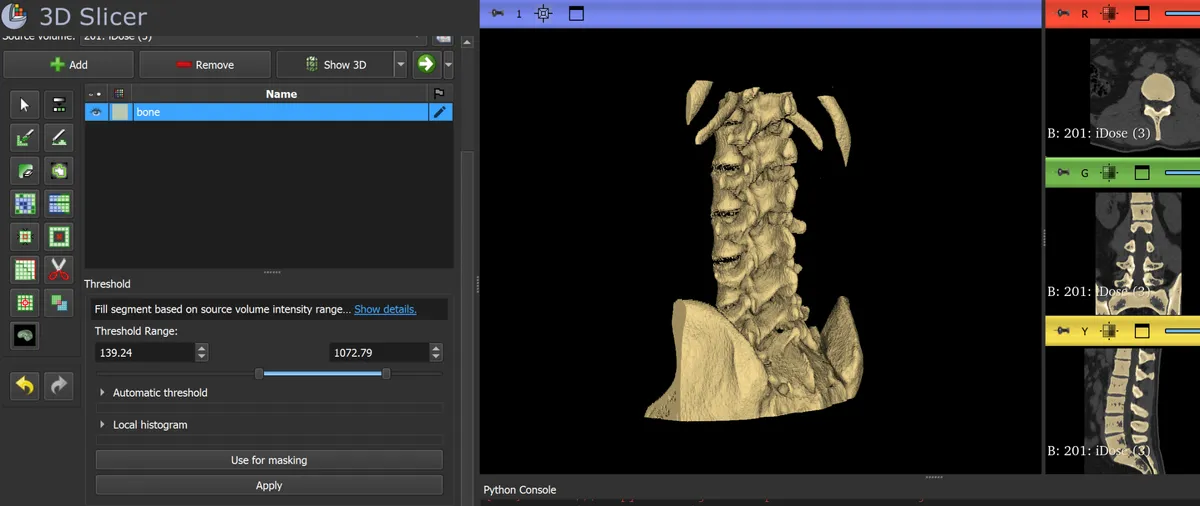Screen dimensions: 1200x506
Task: Select the Logical operators tool
Action: click(x=59, y=302)
